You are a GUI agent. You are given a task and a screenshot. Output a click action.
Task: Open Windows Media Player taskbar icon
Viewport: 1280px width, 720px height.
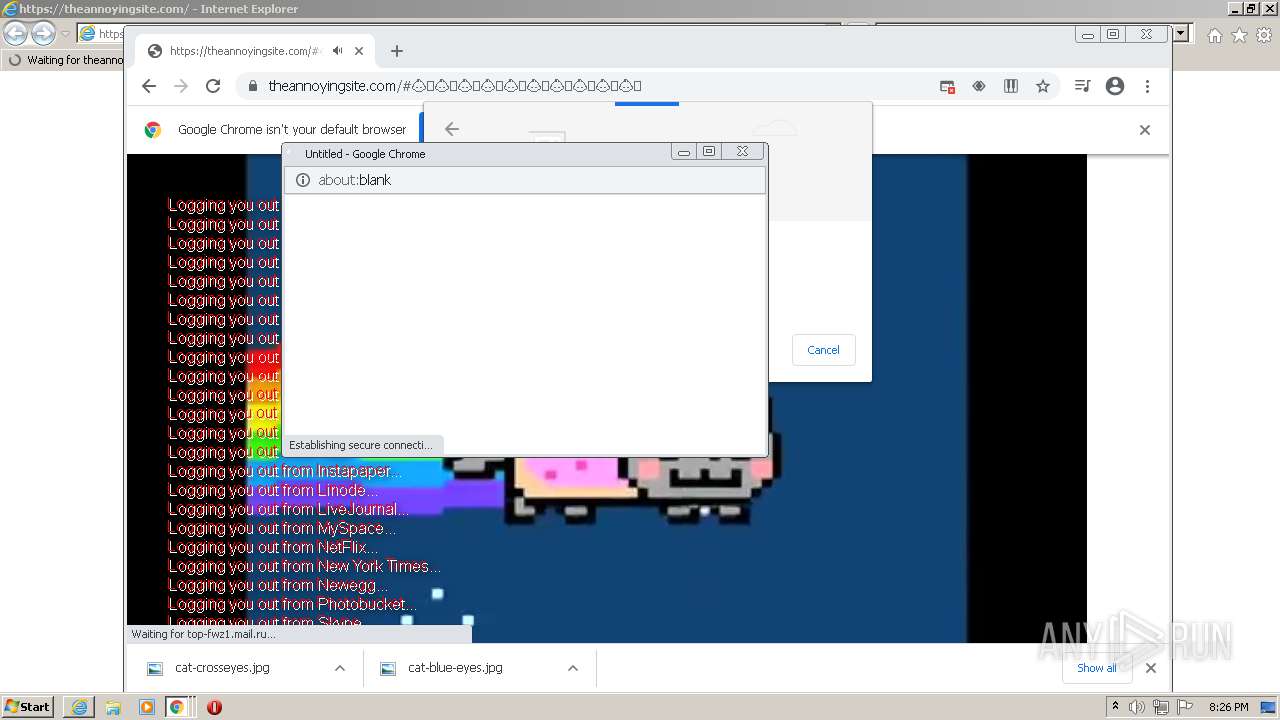tap(147, 707)
